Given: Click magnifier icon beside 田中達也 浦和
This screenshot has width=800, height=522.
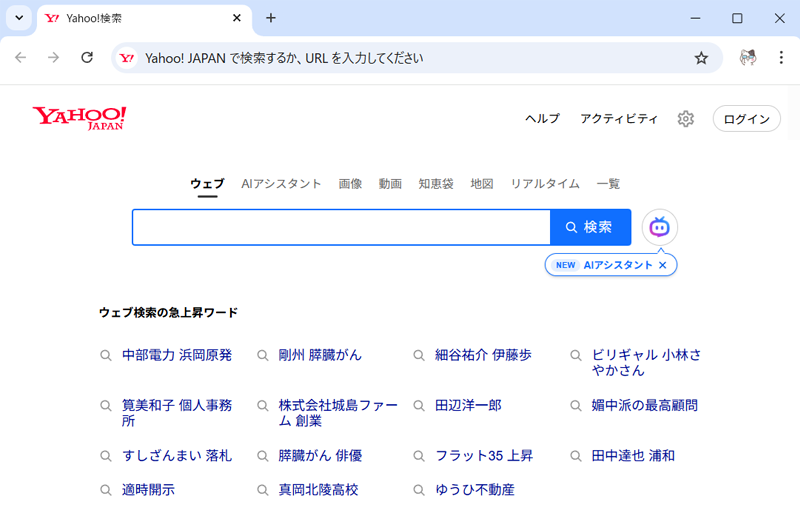Looking at the screenshot, I should (x=576, y=456).
